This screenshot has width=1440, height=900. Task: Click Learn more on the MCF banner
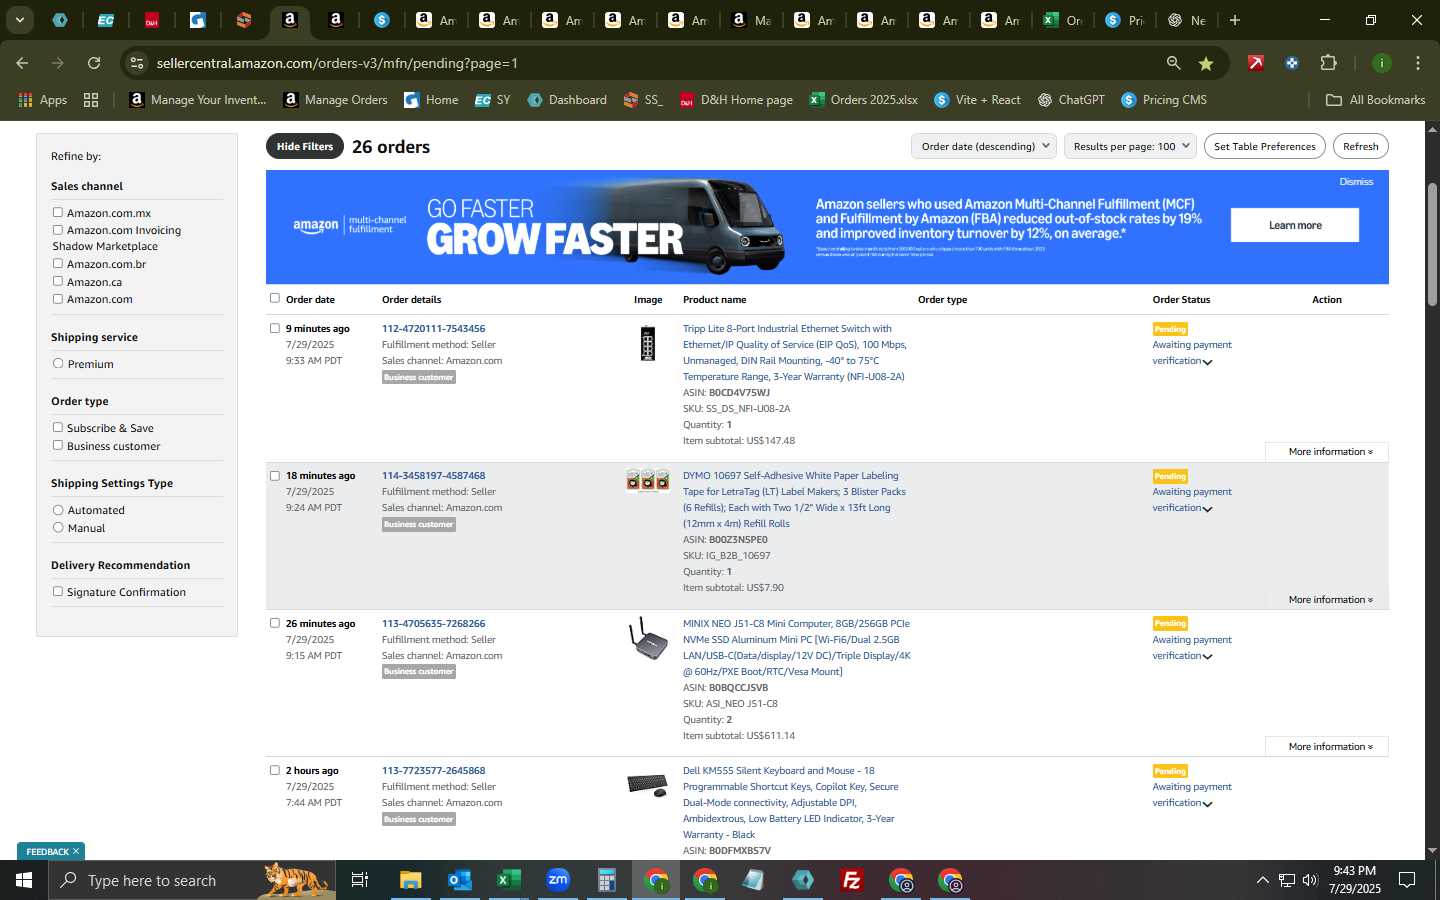[1295, 225]
